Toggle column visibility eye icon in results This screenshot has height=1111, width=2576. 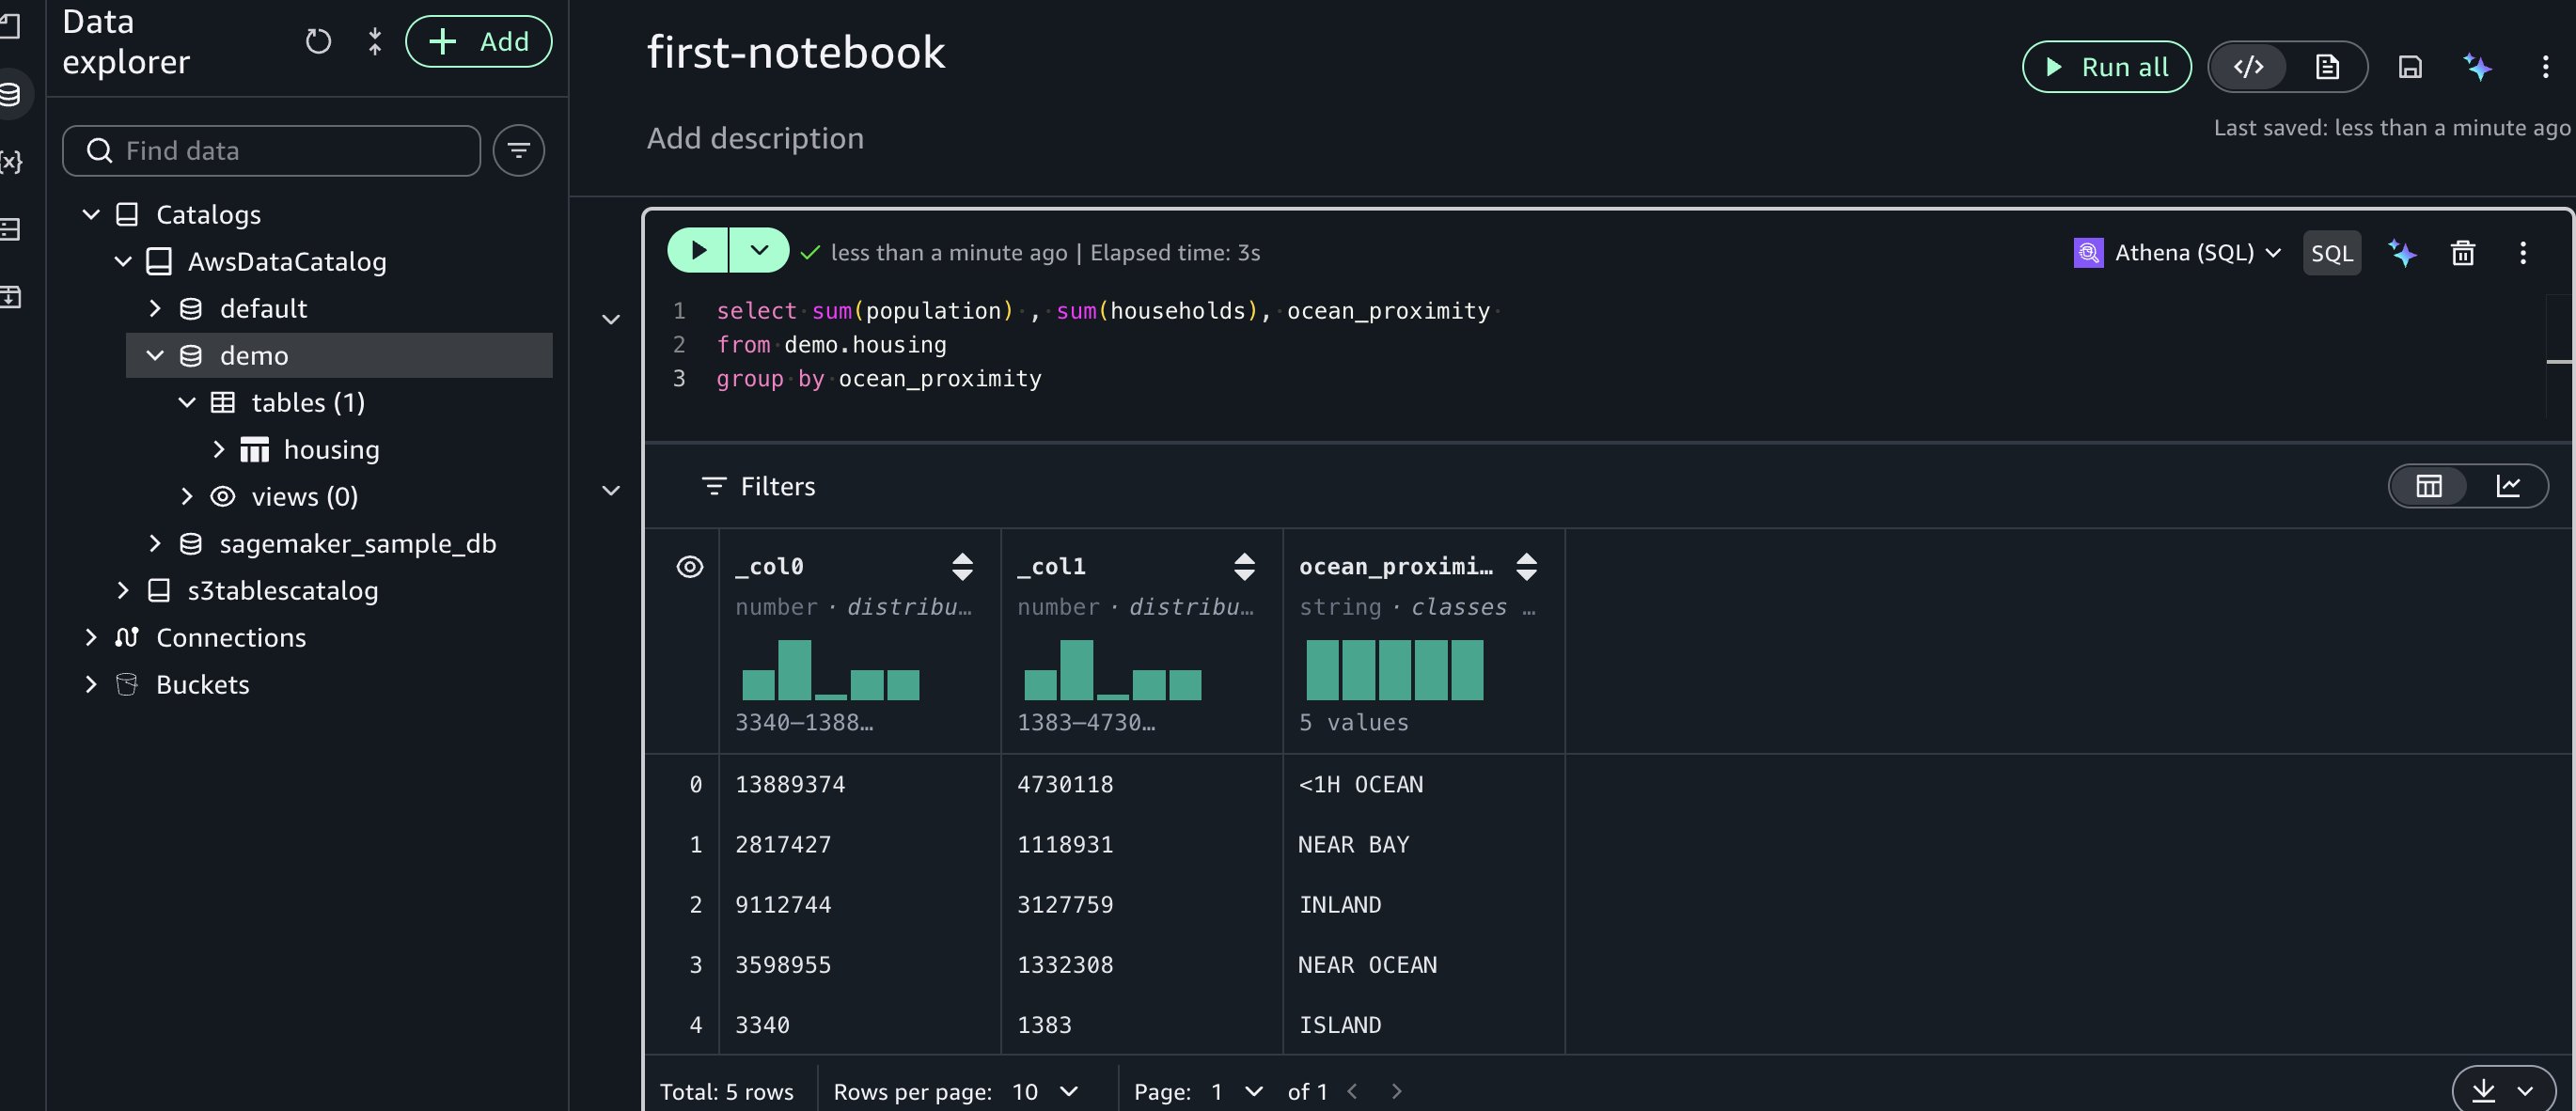[x=690, y=567]
